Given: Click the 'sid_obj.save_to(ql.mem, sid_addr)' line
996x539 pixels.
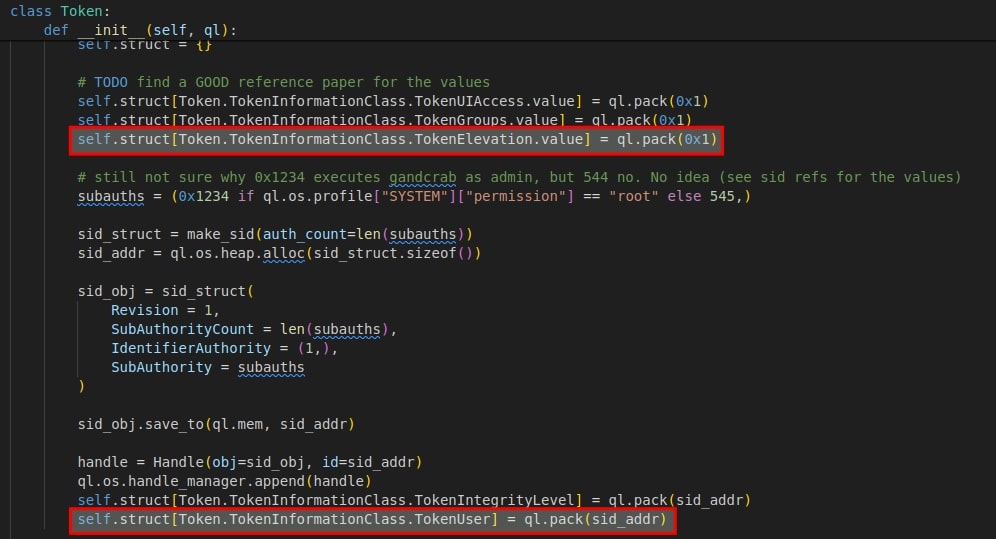Looking at the screenshot, I should (x=216, y=424).
